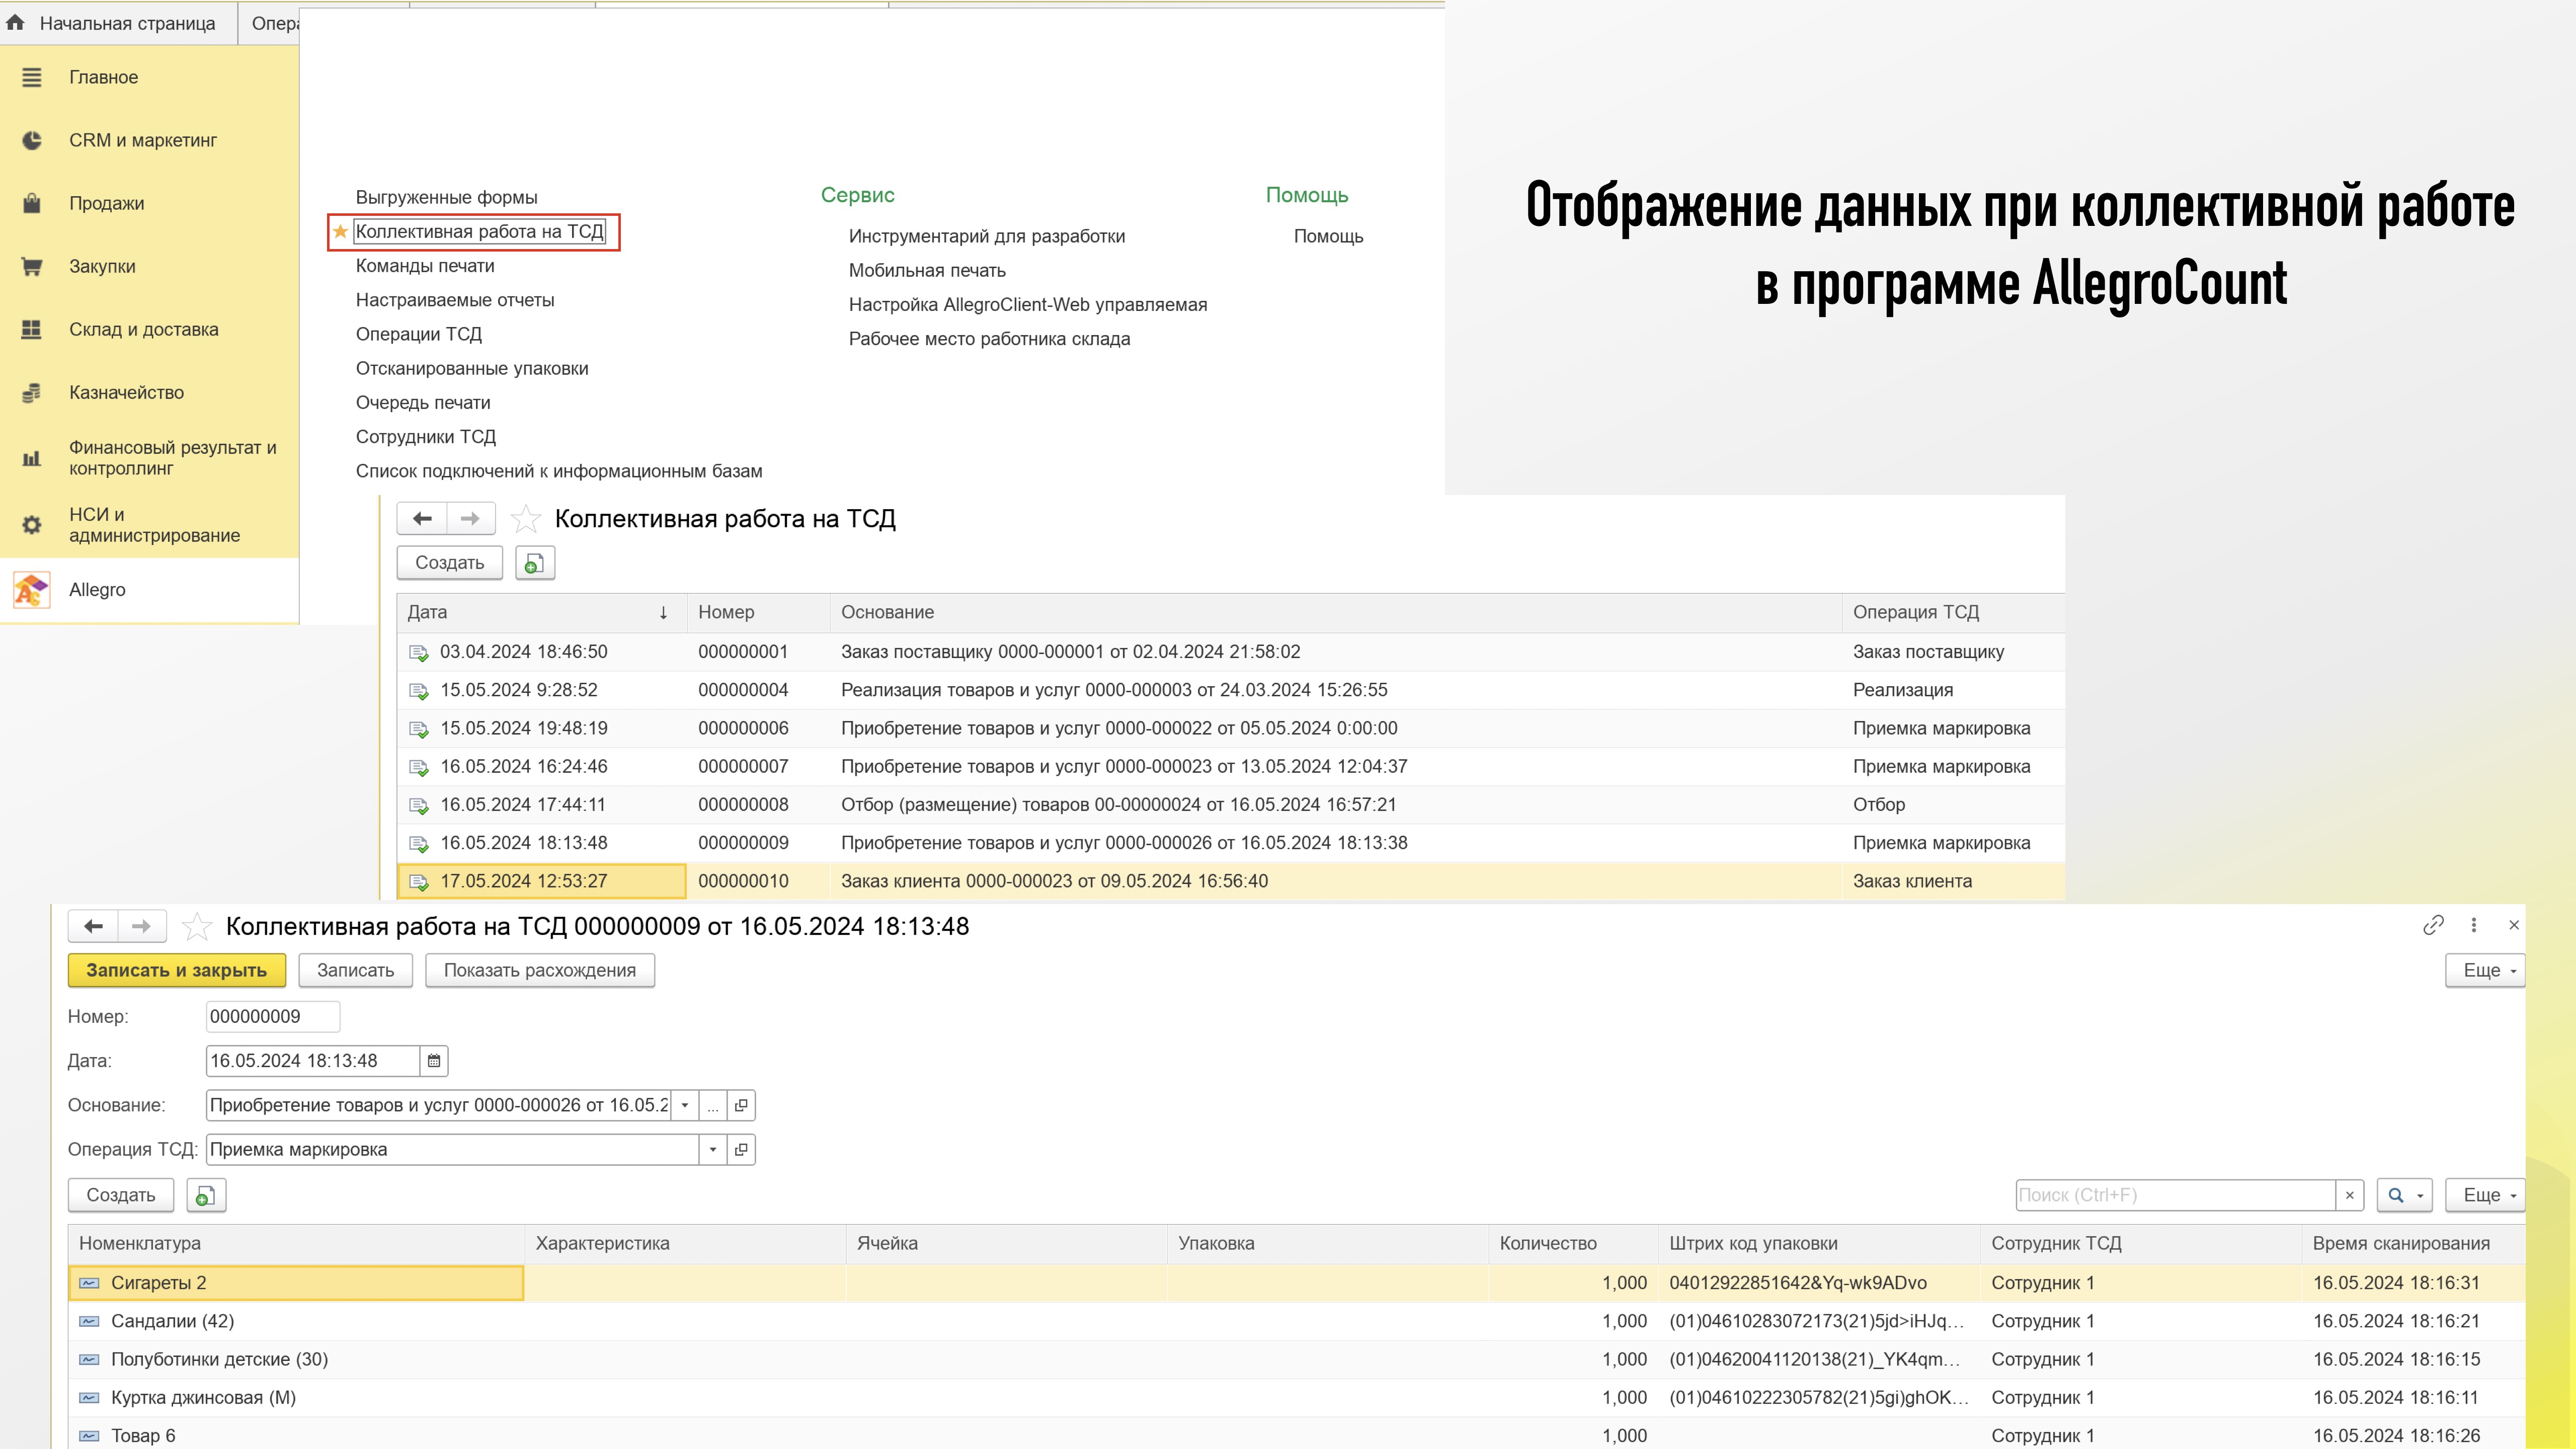Go forward in Коллективная работа на ТСД list

coord(470,518)
